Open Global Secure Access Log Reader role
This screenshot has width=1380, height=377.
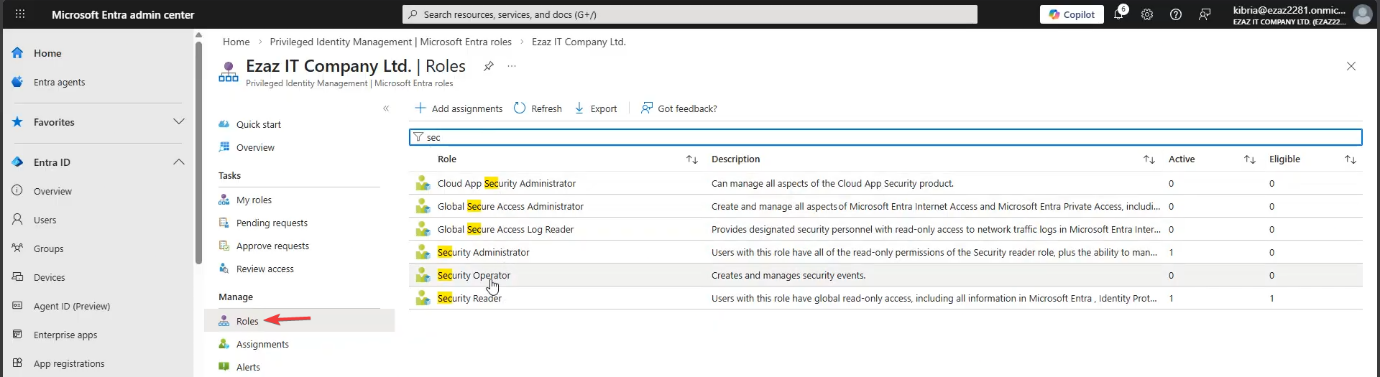[x=505, y=229]
